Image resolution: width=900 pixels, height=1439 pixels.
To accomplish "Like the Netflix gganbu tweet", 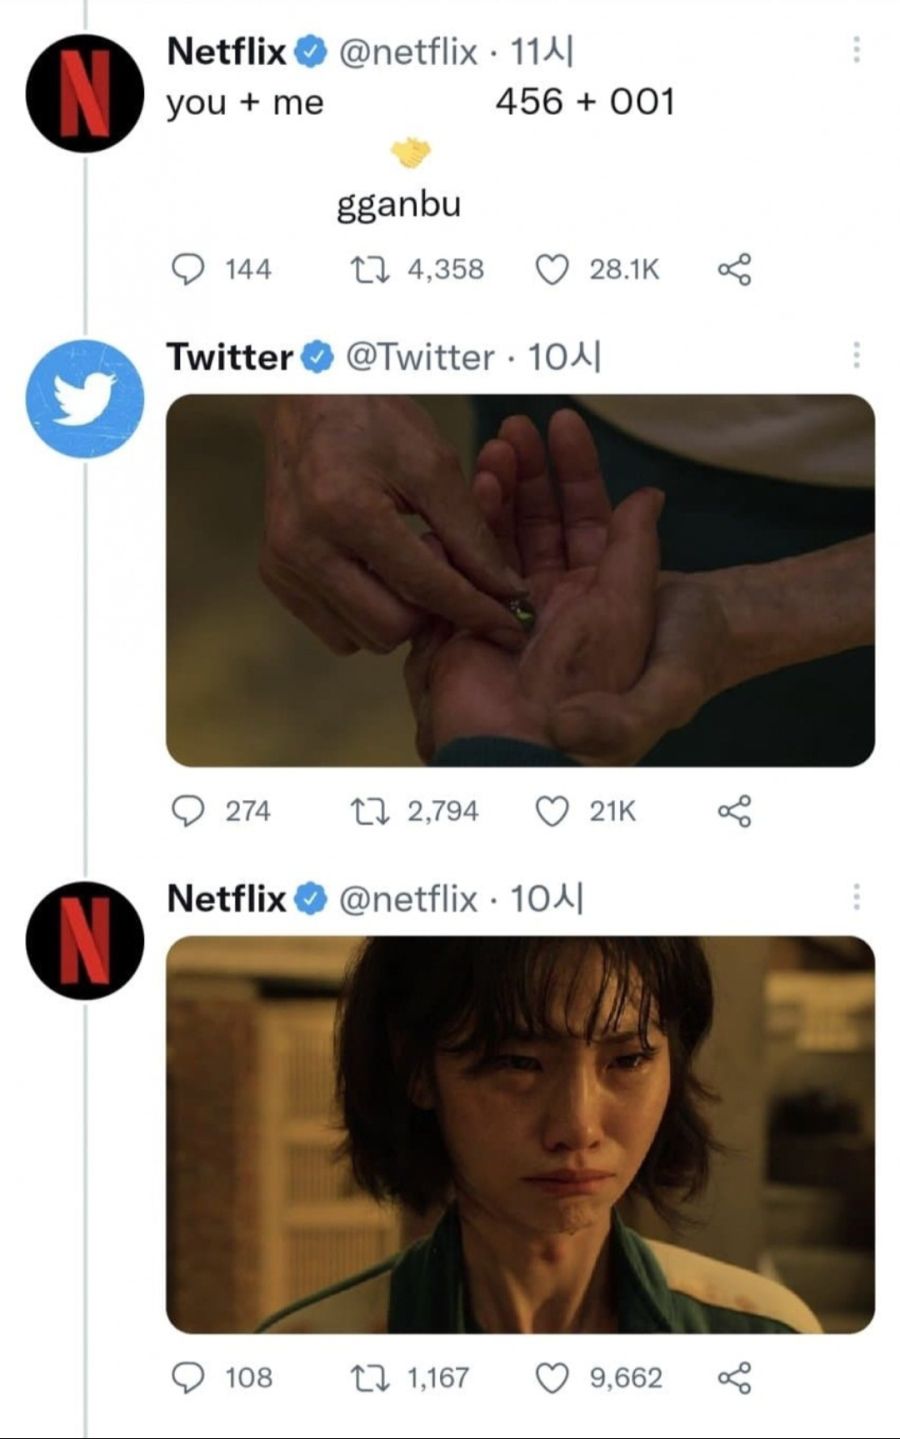I will [x=552, y=269].
